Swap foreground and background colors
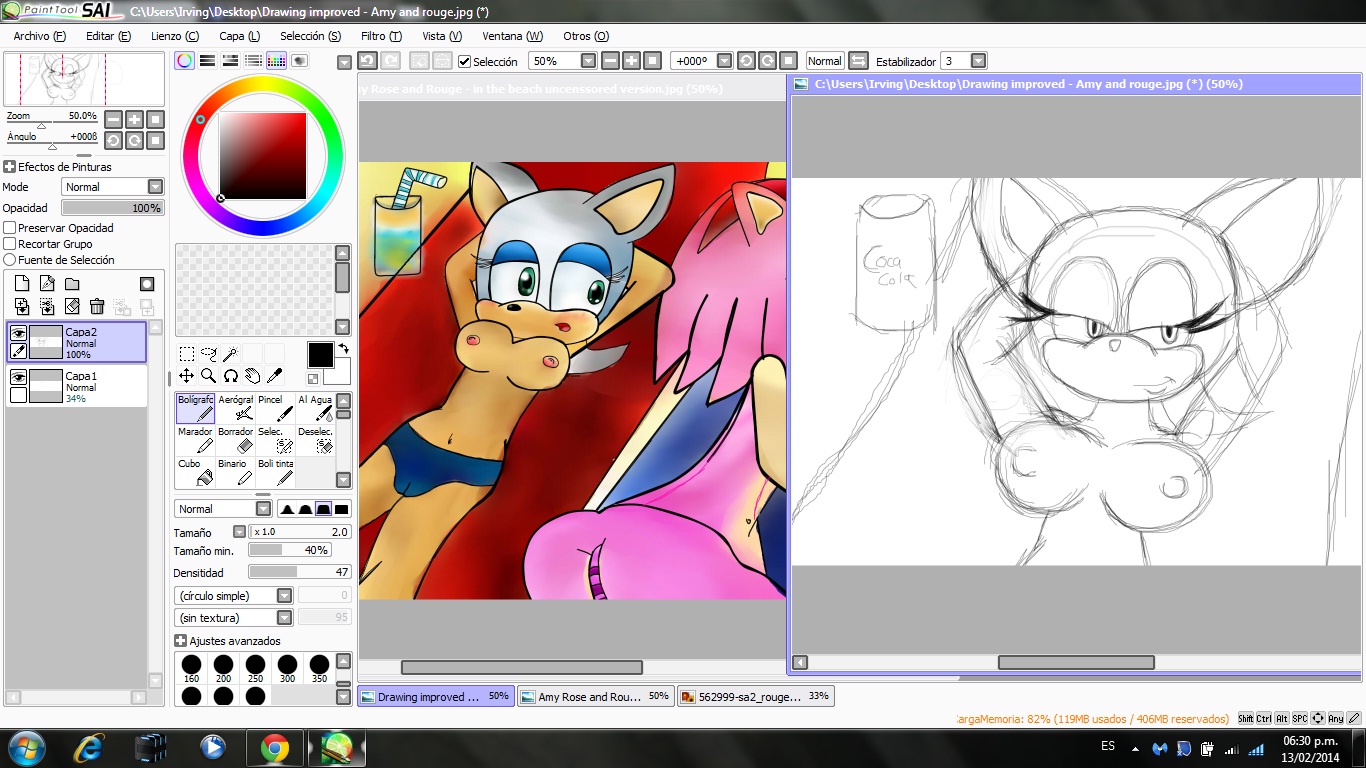The width and height of the screenshot is (1366, 768). [x=344, y=349]
